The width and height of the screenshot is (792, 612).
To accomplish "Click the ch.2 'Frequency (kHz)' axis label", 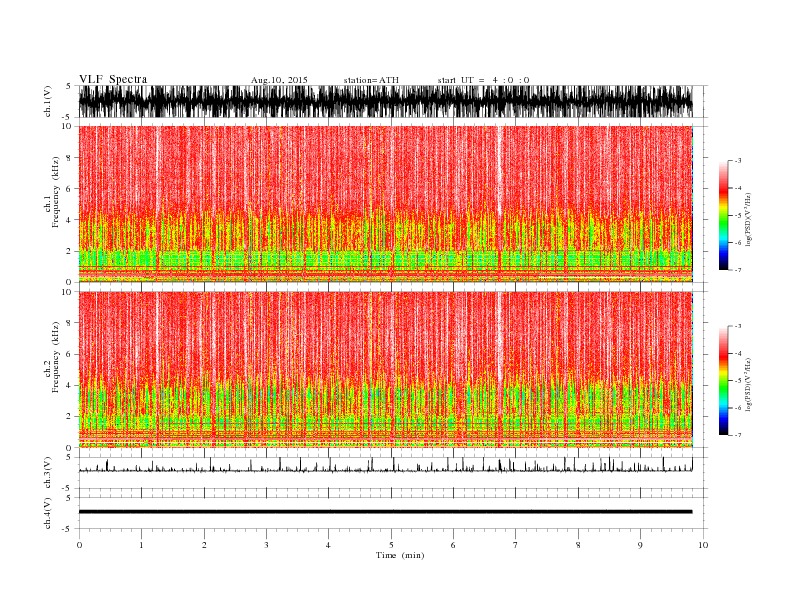I will pos(55,358).
